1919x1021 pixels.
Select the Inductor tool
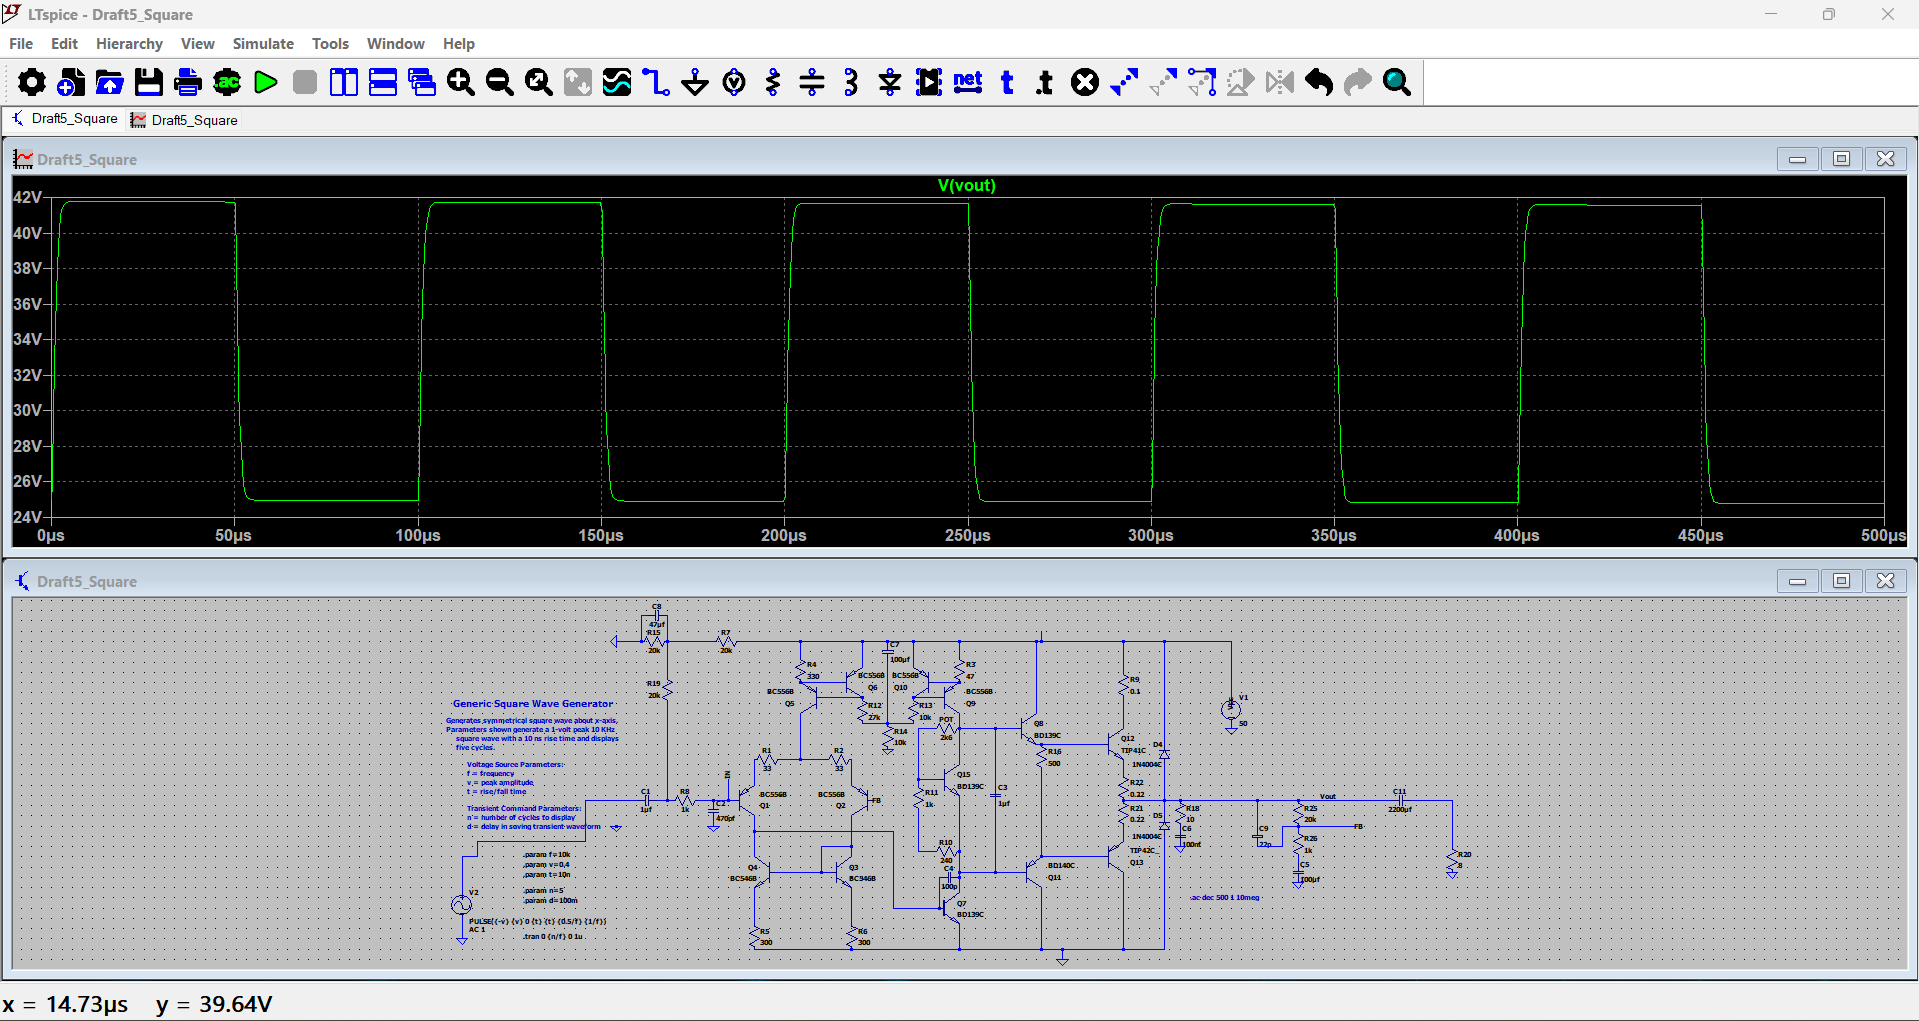pyautogui.click(x=851, y=82)
